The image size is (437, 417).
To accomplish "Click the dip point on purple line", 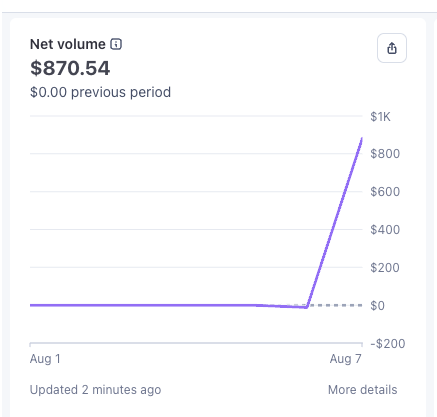I will [306, 307].
